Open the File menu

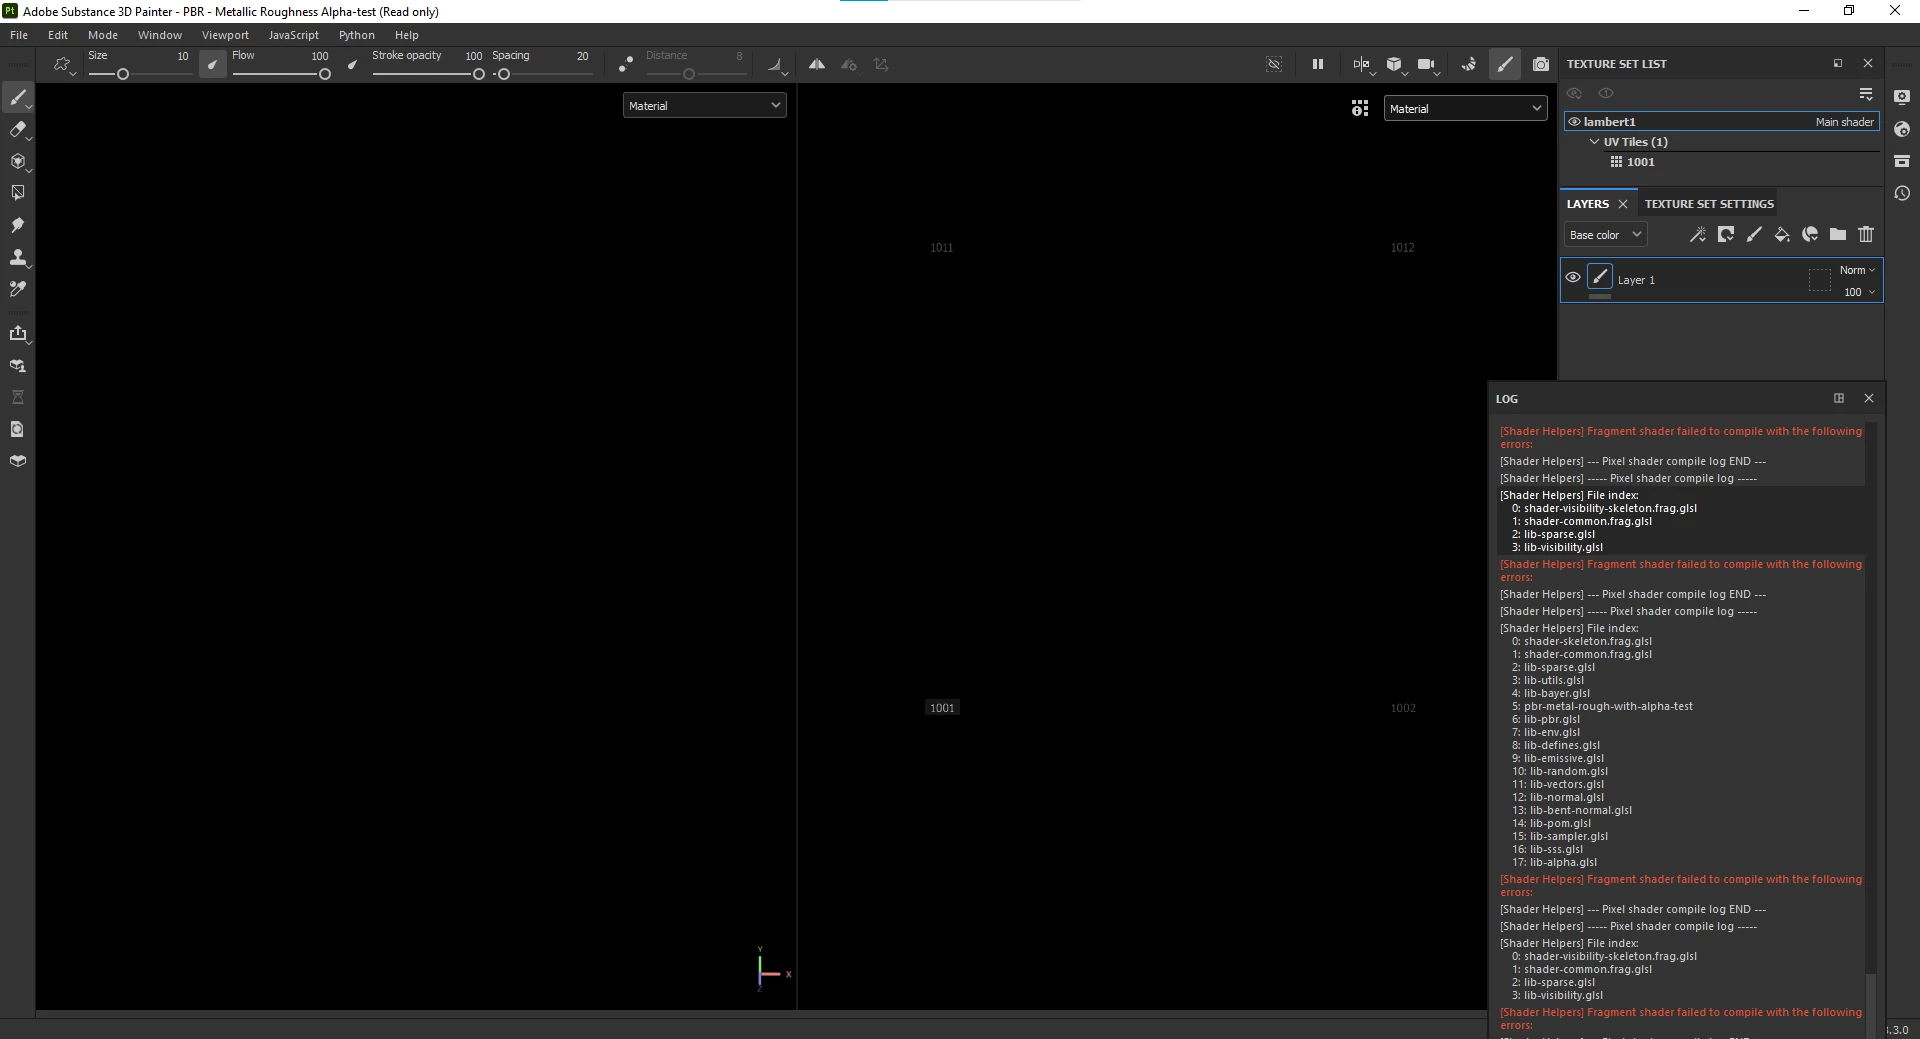tap(19, 35)
